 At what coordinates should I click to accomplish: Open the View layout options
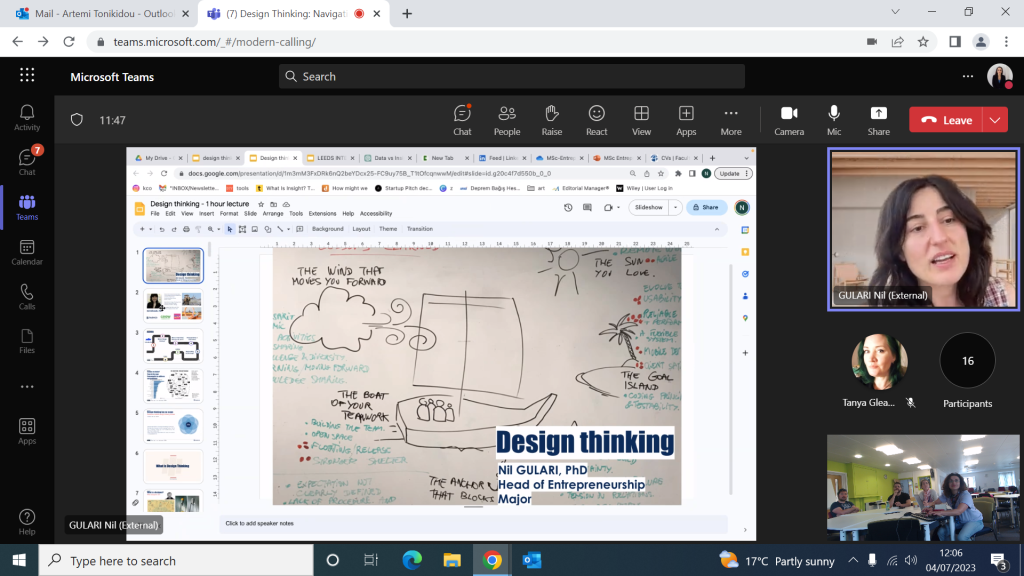pos(641,120)
